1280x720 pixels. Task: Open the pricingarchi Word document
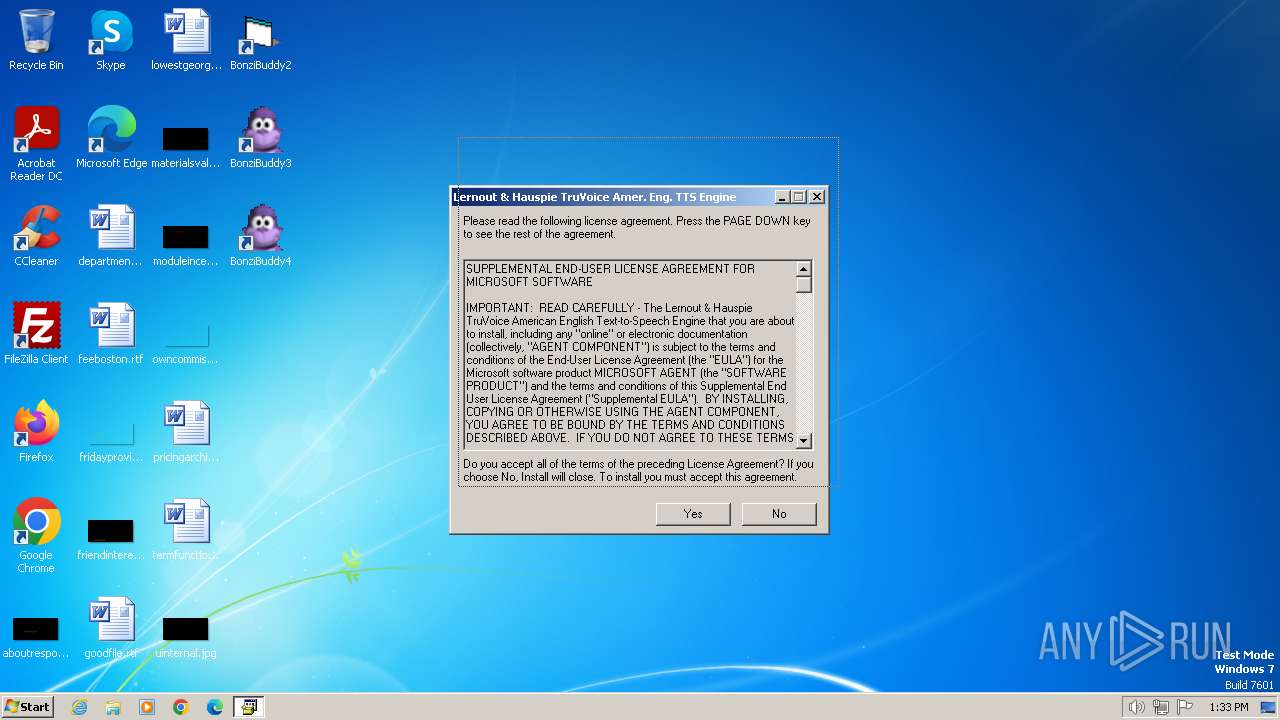[x=186, y=432]
